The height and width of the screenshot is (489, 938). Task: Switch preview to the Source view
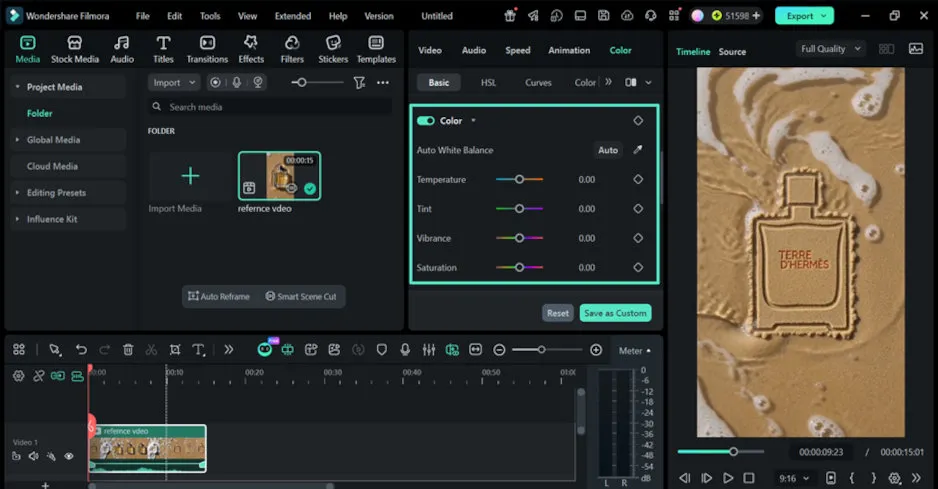[x=732, y=51]
